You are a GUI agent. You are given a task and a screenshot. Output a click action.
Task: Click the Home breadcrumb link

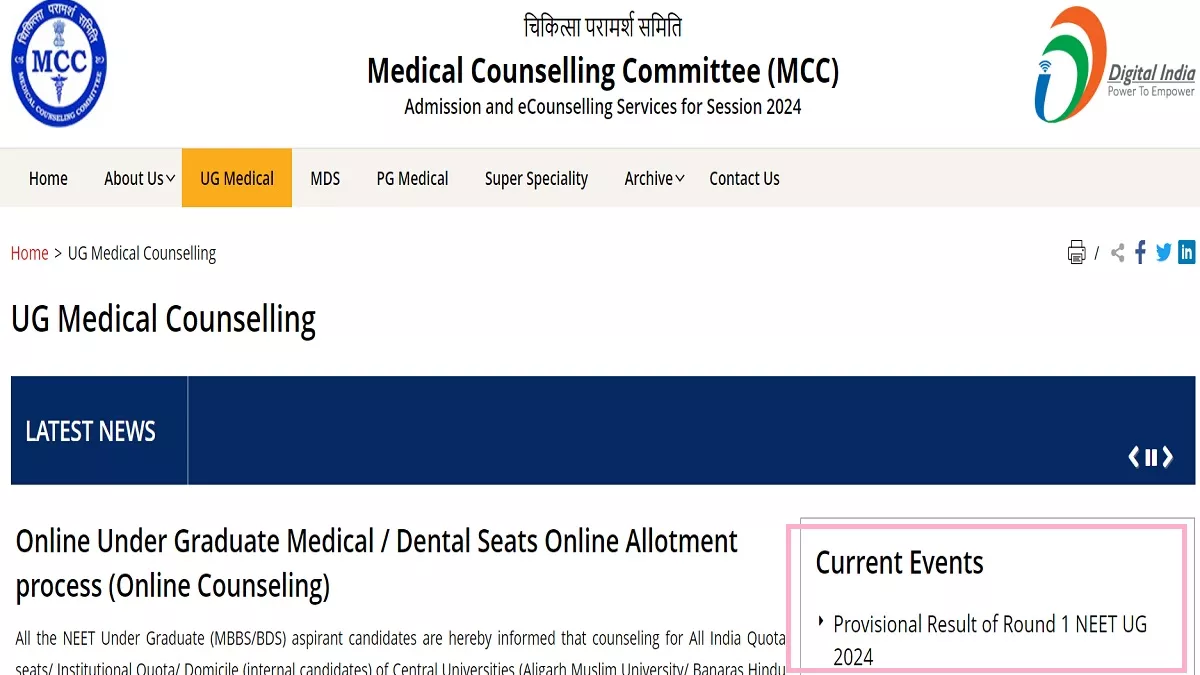pos(29,253)
